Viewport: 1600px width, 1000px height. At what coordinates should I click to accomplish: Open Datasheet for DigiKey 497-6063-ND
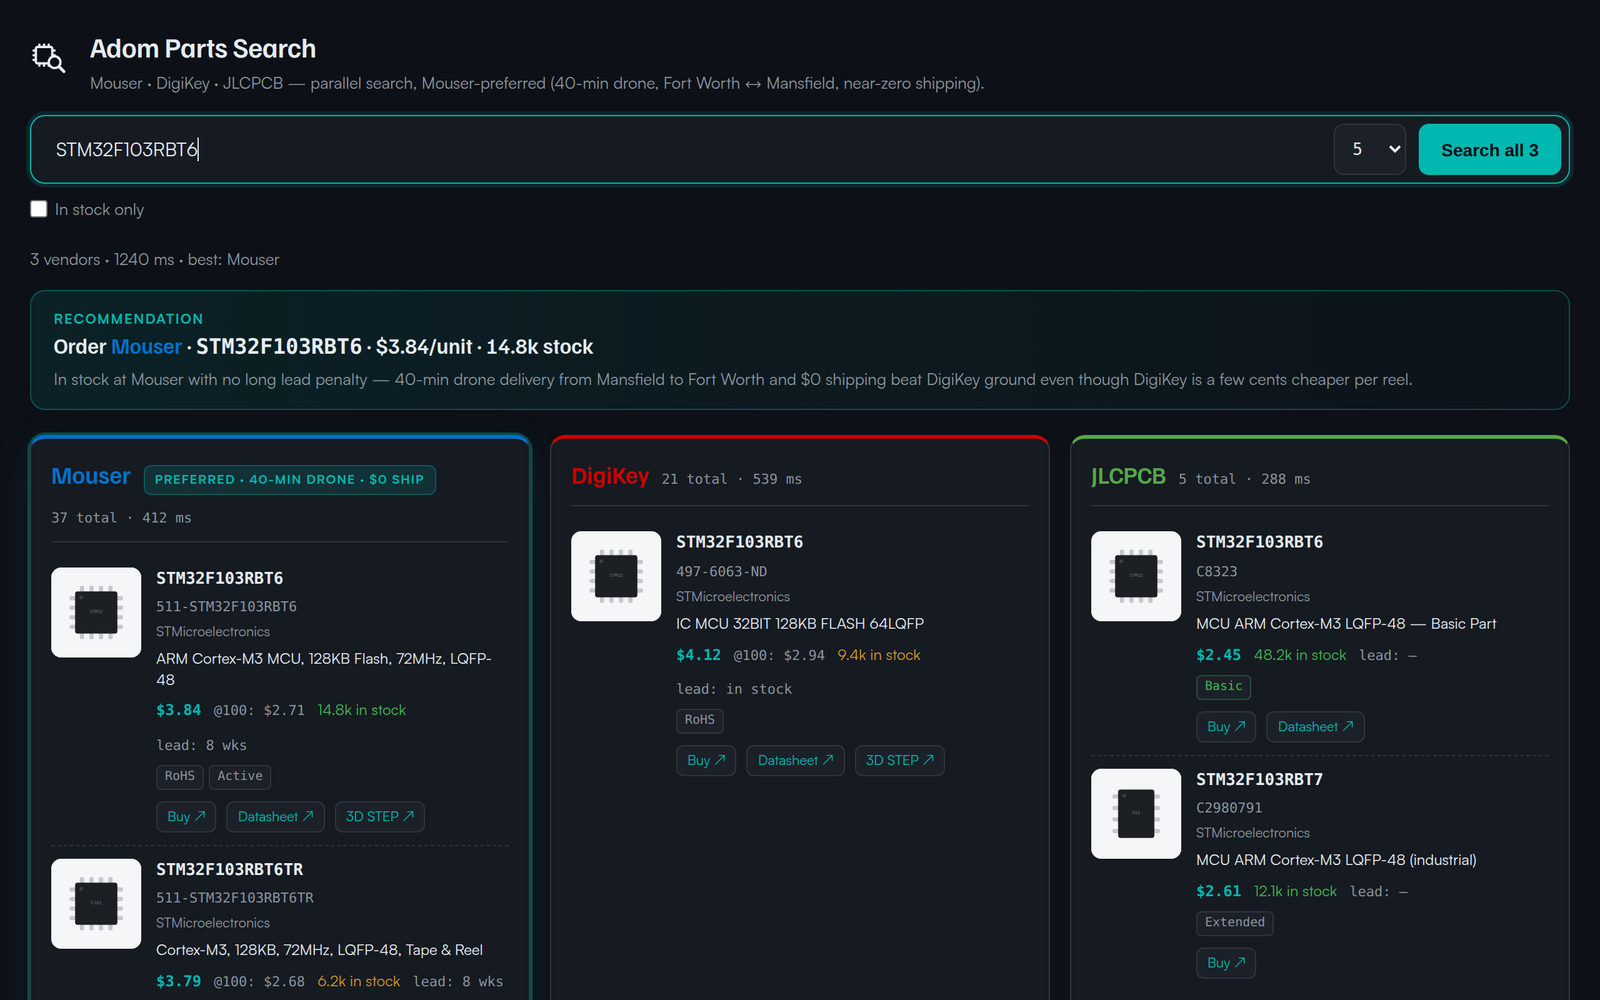pyautogui.click(x=795, y=760)
